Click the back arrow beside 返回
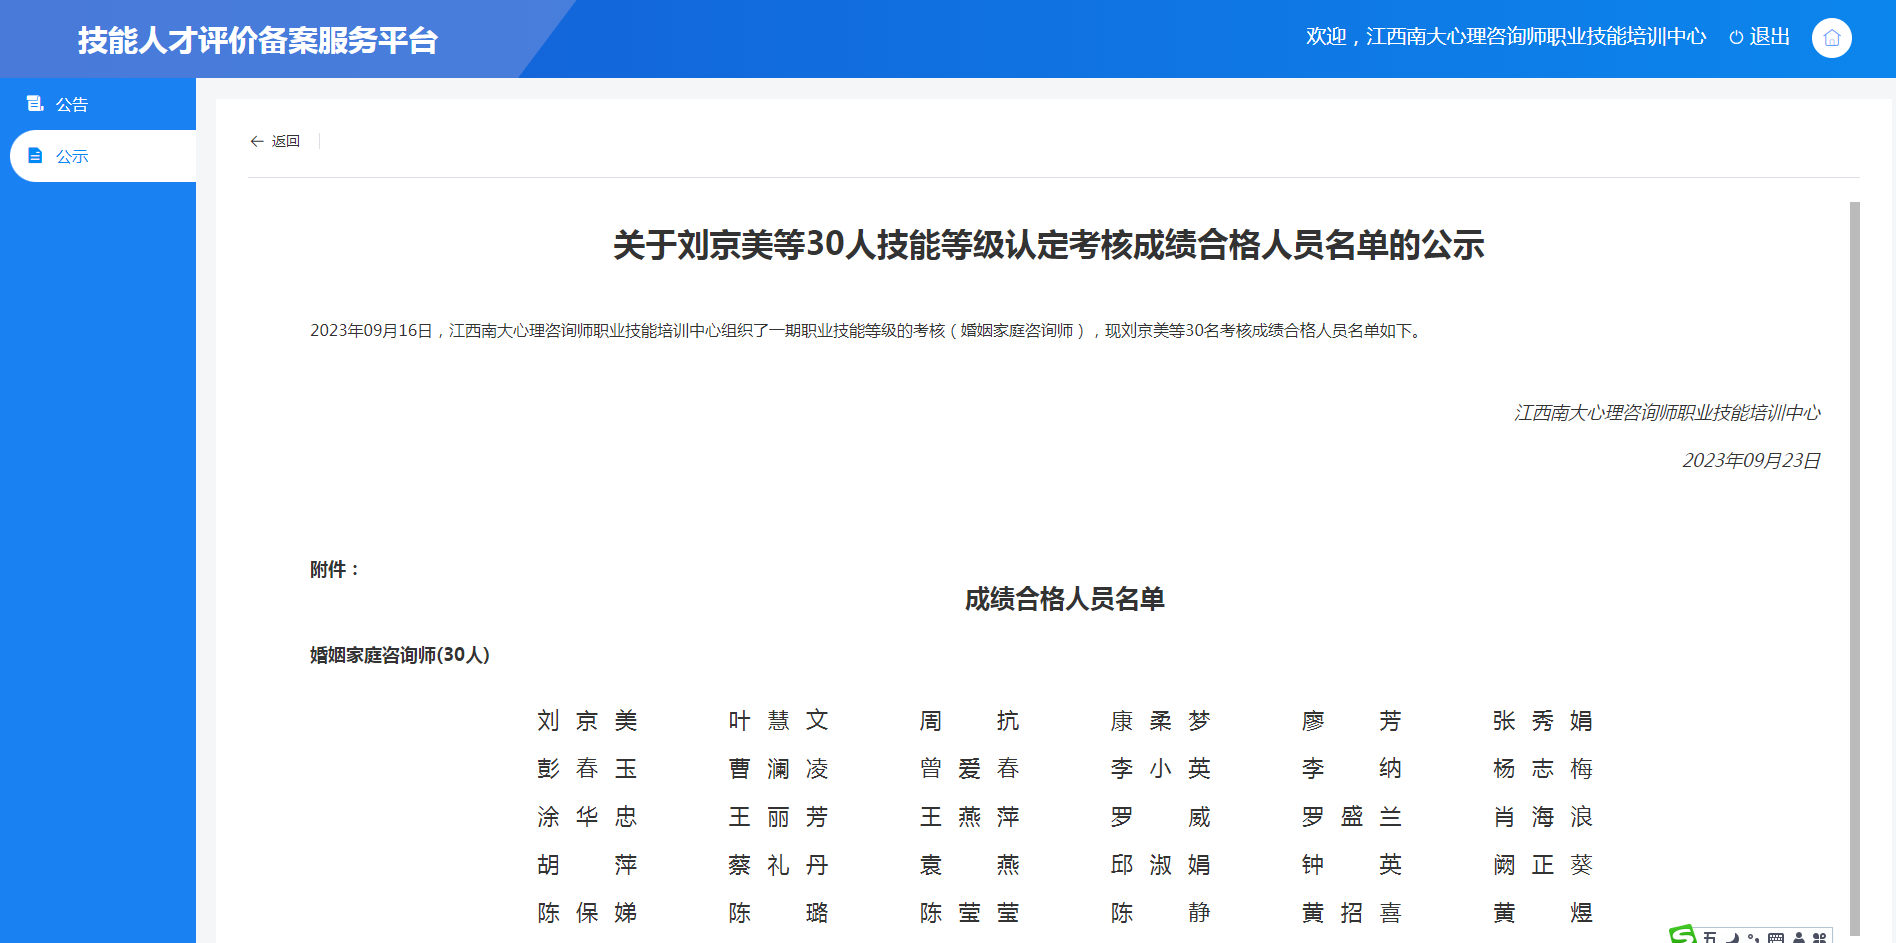Image resolution: width=1896 pixels, height=943 pixels. (257, 141)
